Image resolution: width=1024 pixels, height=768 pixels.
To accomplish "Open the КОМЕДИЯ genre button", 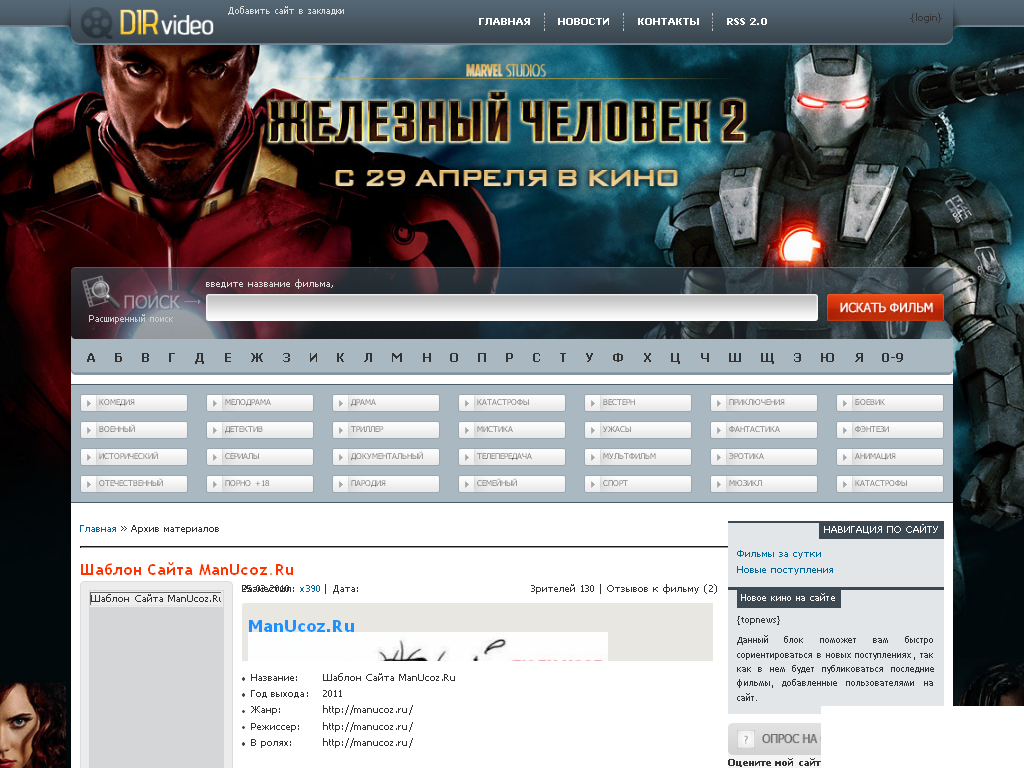I will (134, 403).
